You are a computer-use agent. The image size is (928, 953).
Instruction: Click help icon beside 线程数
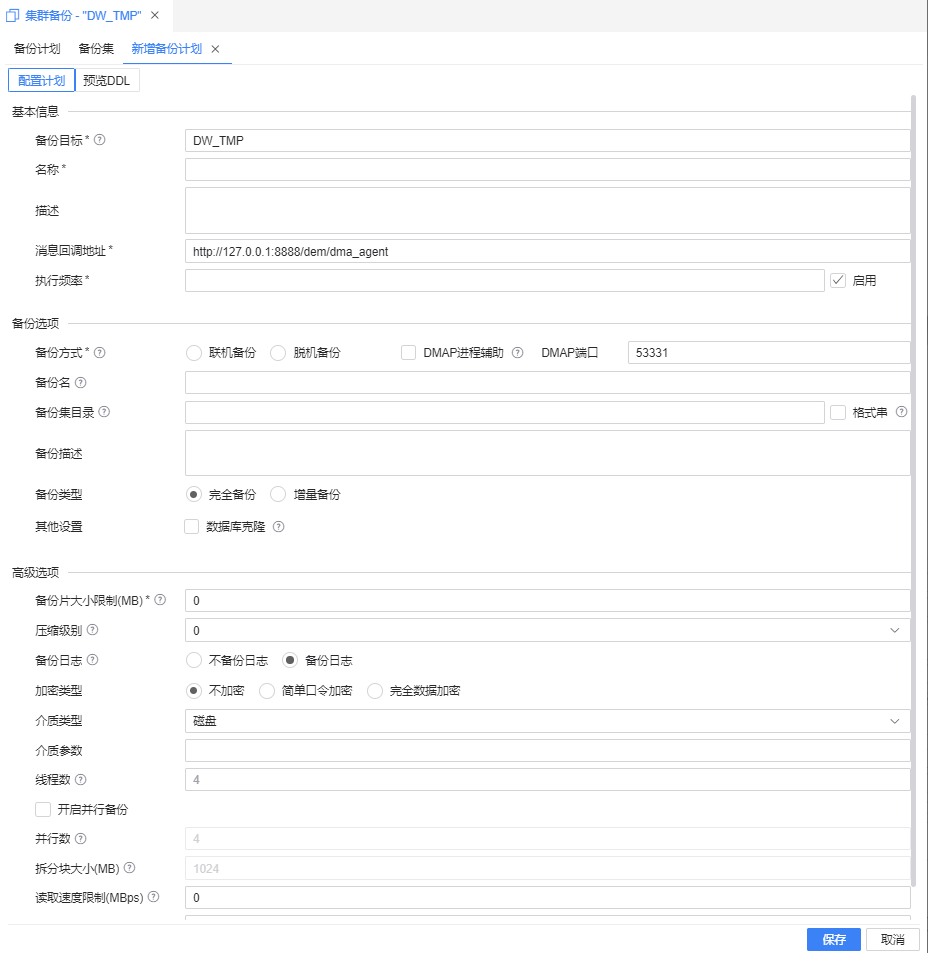coord(80,779)
